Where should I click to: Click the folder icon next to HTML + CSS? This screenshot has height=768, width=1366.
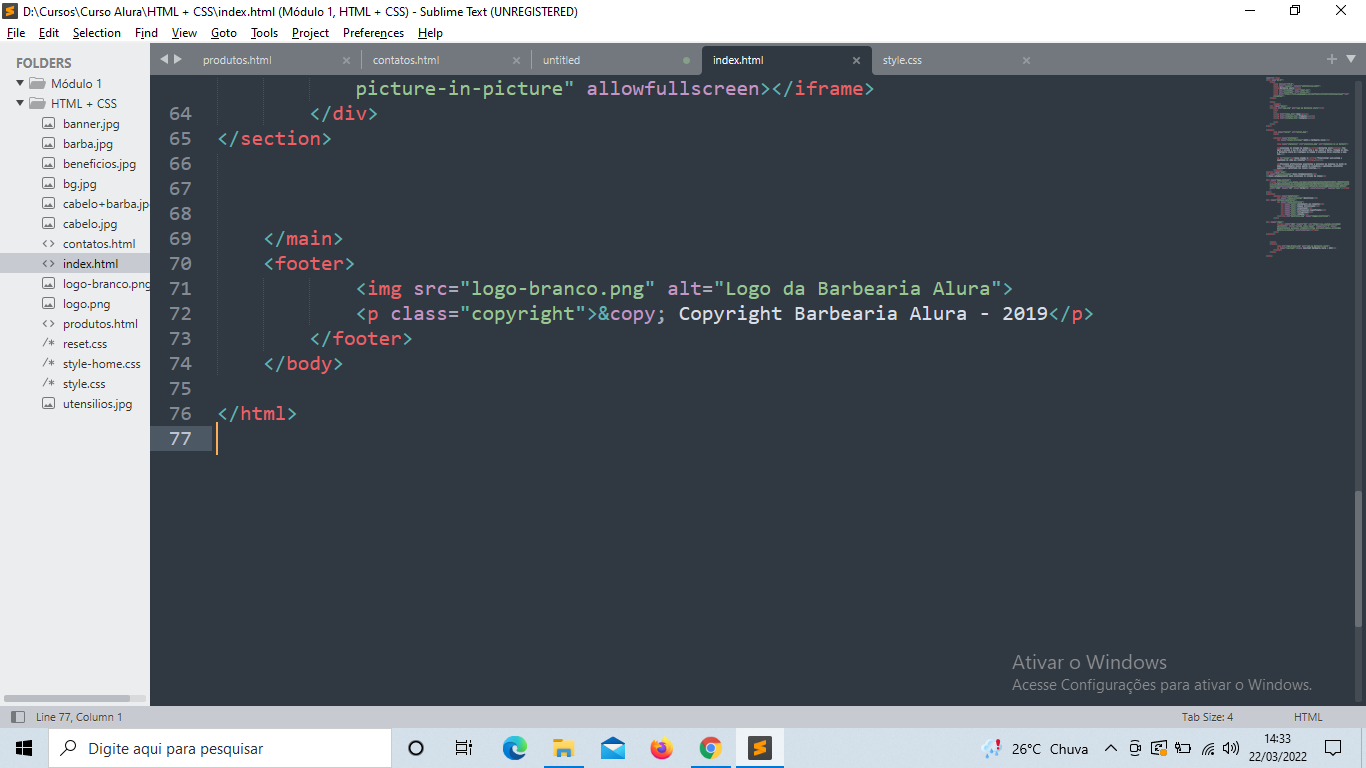(37, 103)
